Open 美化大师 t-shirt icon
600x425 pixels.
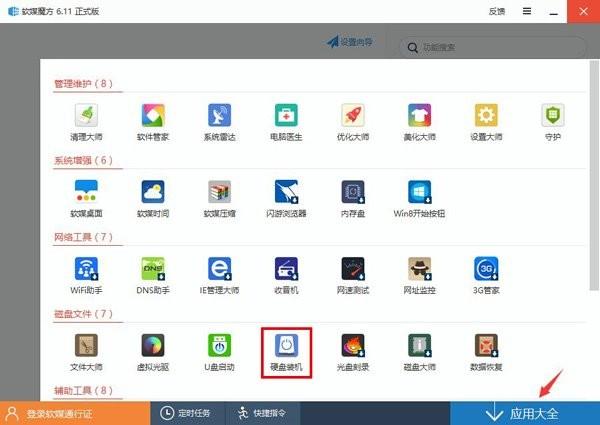(x=419, y=115)
